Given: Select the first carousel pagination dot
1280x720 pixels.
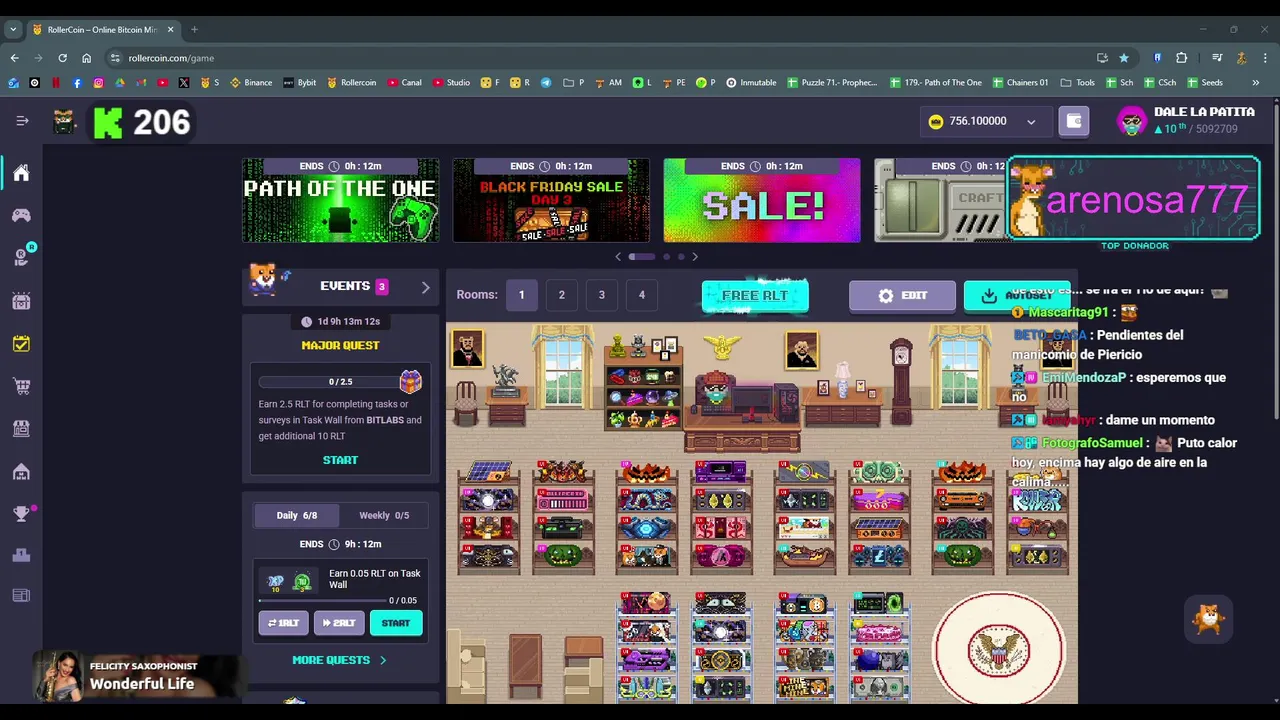Looking at the screenshot, I should [641, 257].
